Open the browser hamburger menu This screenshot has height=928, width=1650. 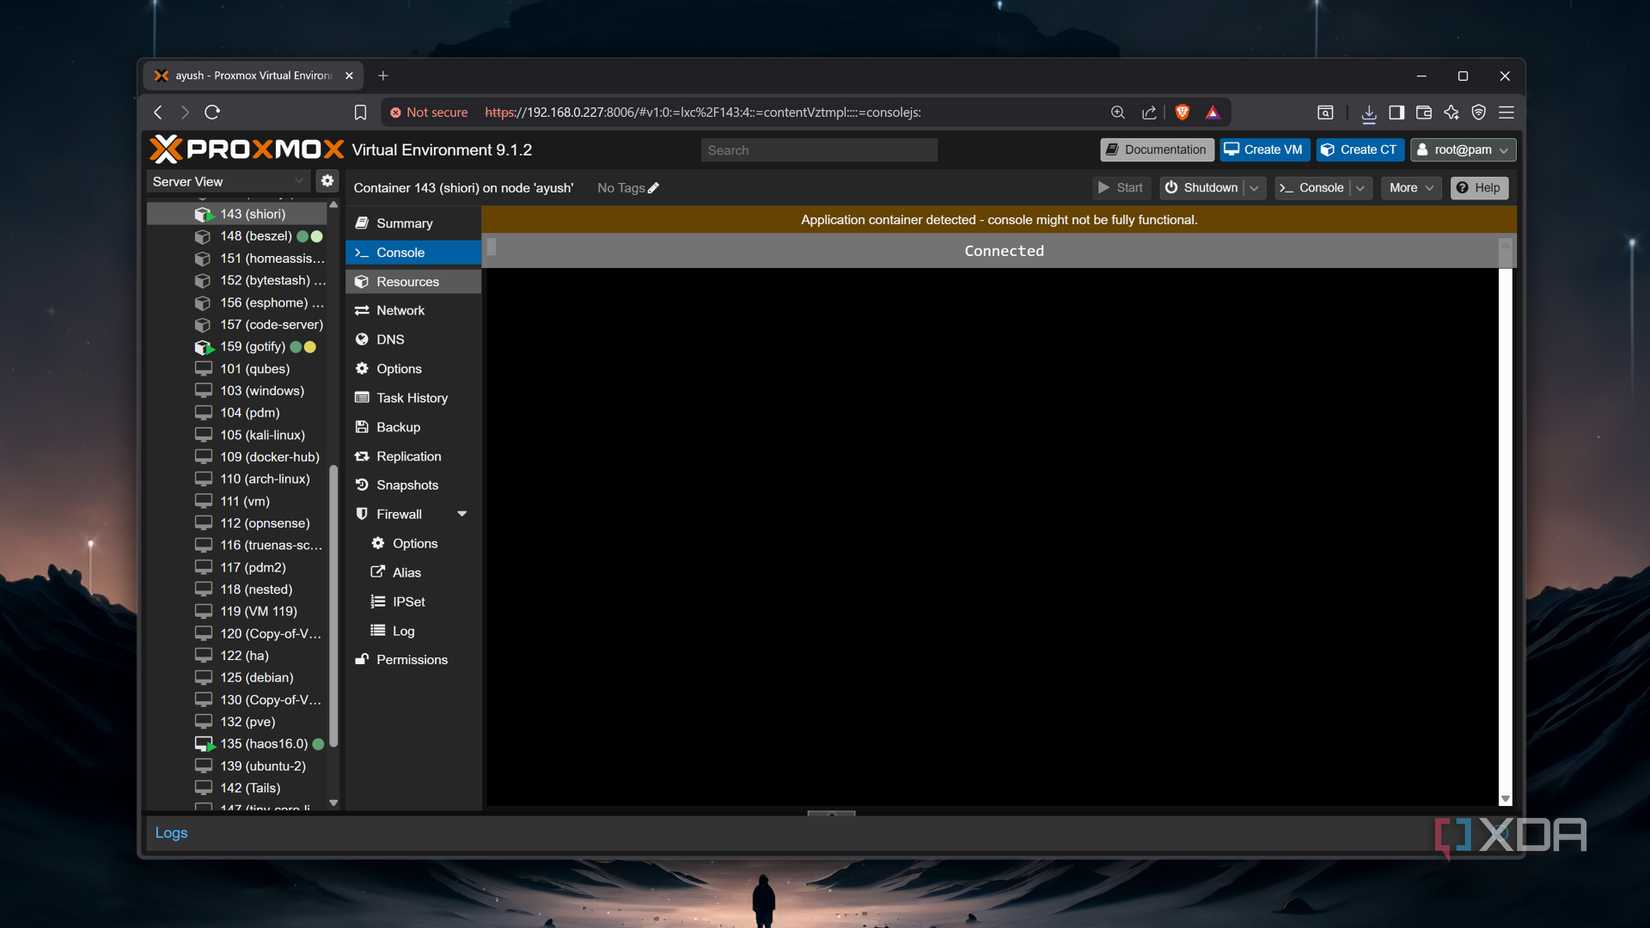tap(1506, 112)
